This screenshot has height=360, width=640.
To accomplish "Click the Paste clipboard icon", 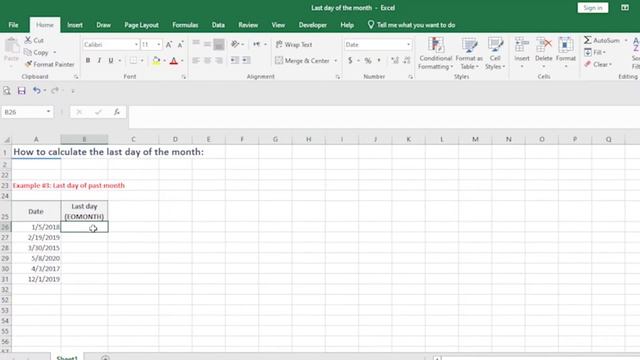I will [x=12, y=47].
